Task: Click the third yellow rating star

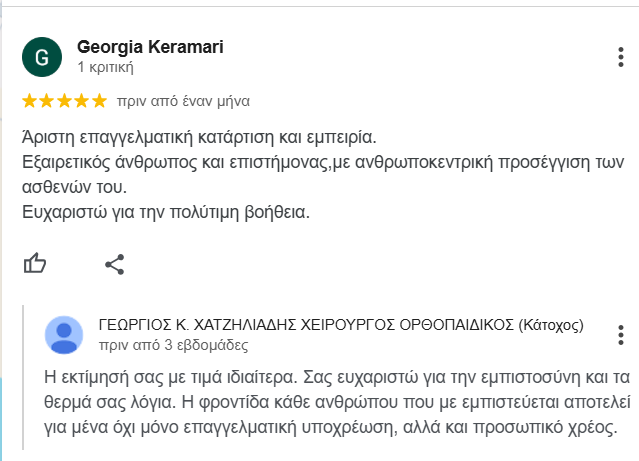Action: pyautogui.click(x=64, y=101)
